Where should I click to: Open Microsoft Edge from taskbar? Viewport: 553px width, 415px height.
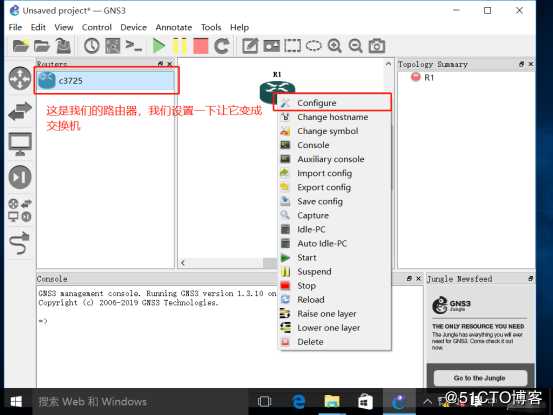[298, 401]
